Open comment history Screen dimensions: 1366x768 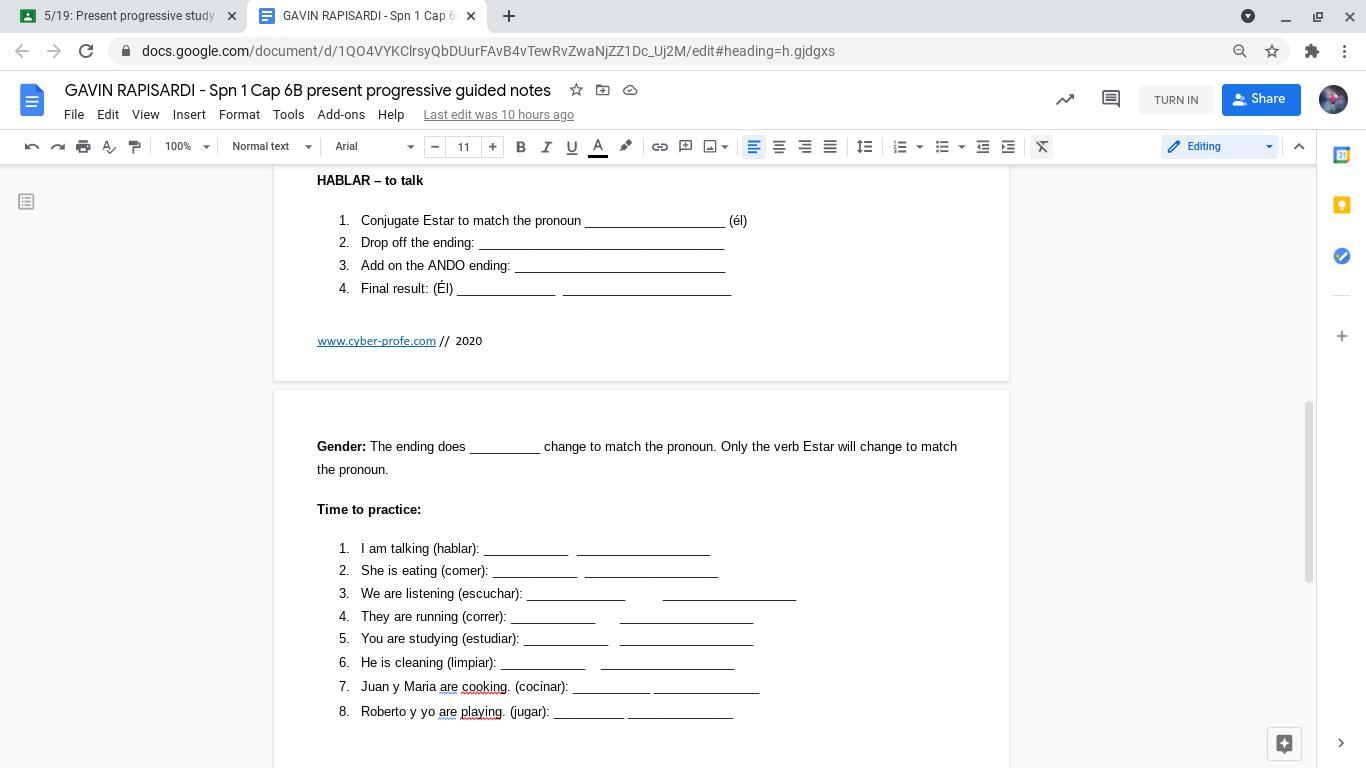[1111, 99]
